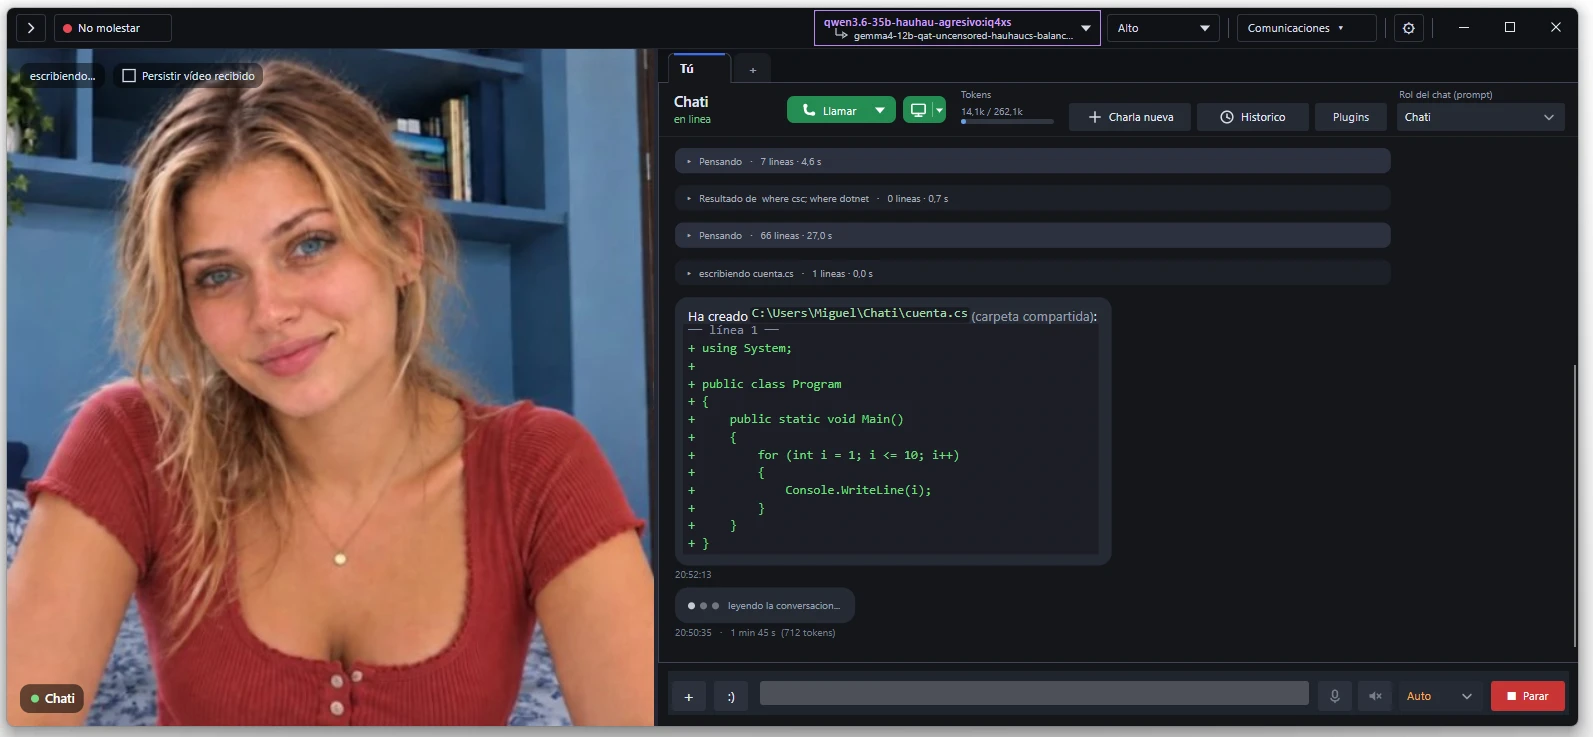Click the muted speaker icon
Viewport: 1593px width, 737px height.
(x=1375, y=696)
